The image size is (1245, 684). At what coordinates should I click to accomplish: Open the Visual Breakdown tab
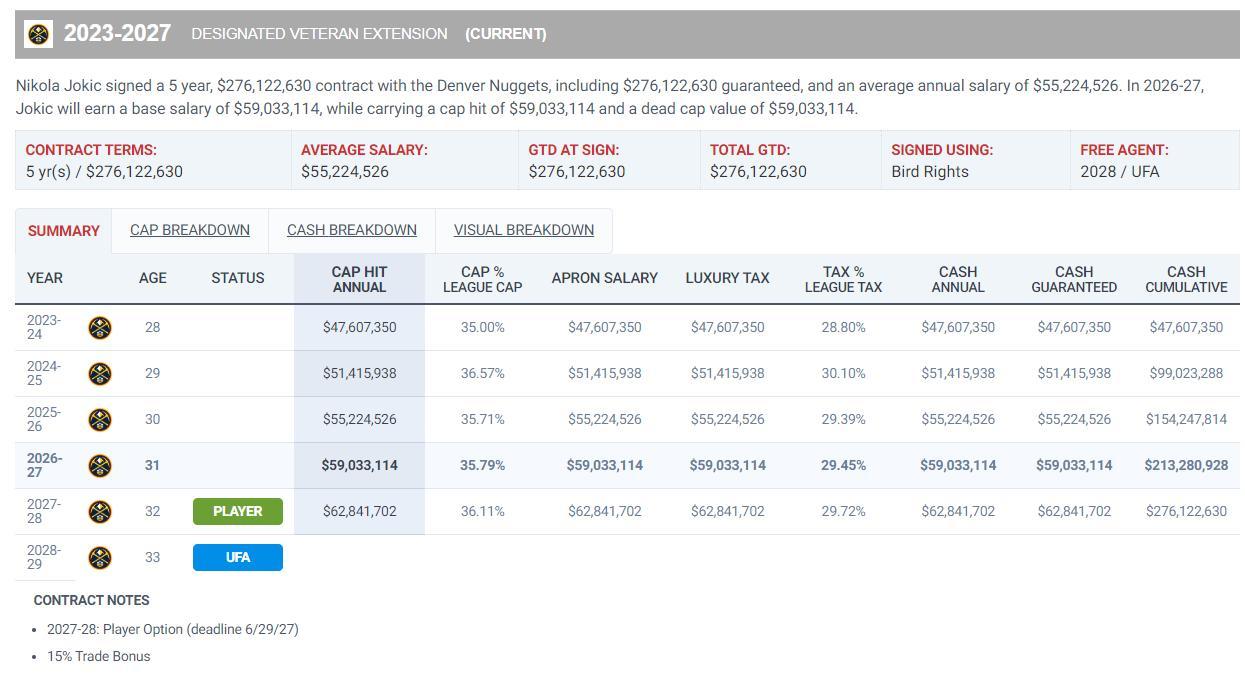click(x=524, y=230)
